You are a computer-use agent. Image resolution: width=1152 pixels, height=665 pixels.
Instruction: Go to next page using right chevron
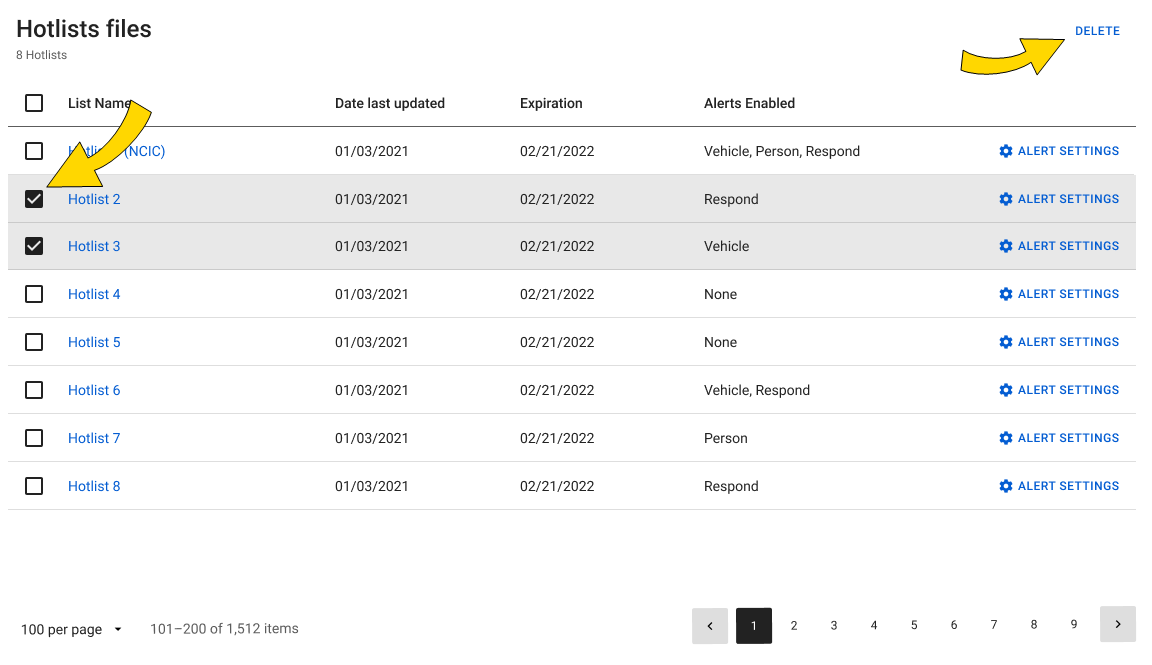tap(1117, 625)
